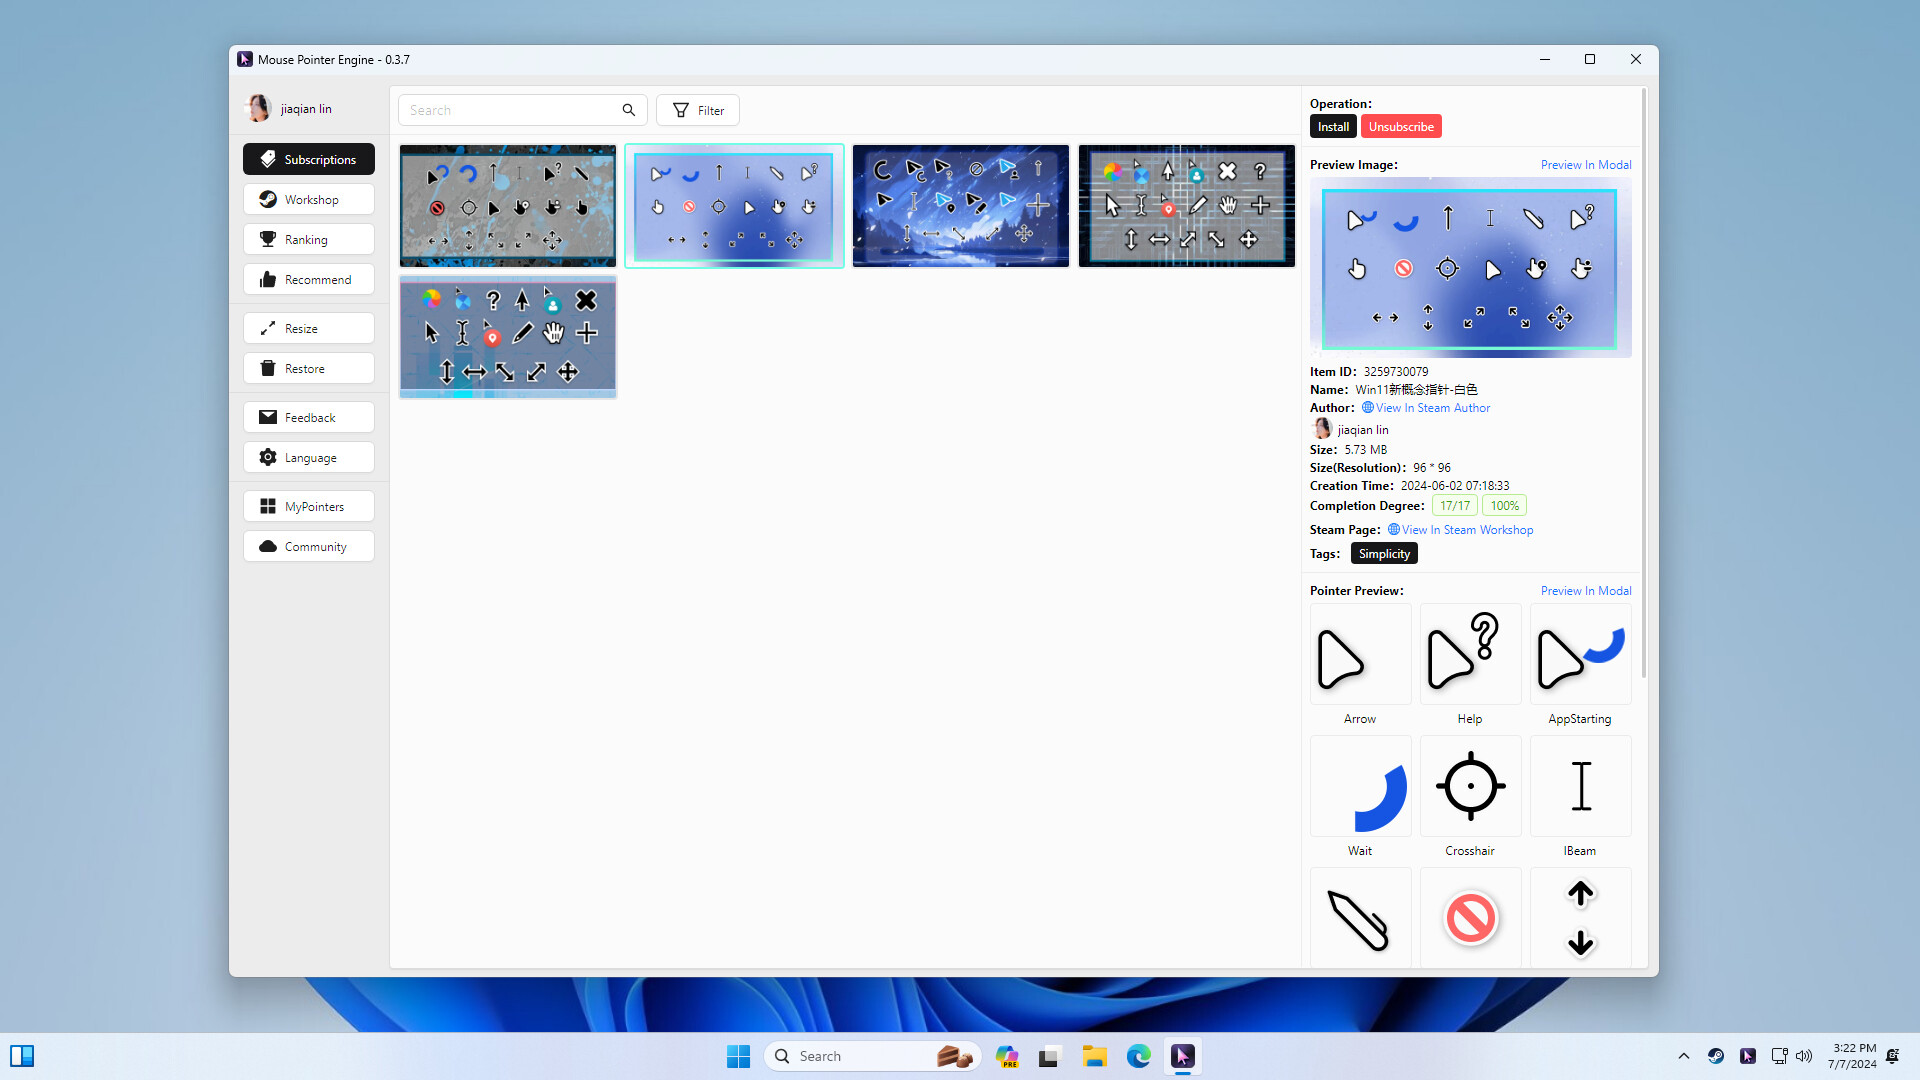Show hidden system tray icons
This screenshot has width=1920, height=1080.
click(x=1683, y=1056)
